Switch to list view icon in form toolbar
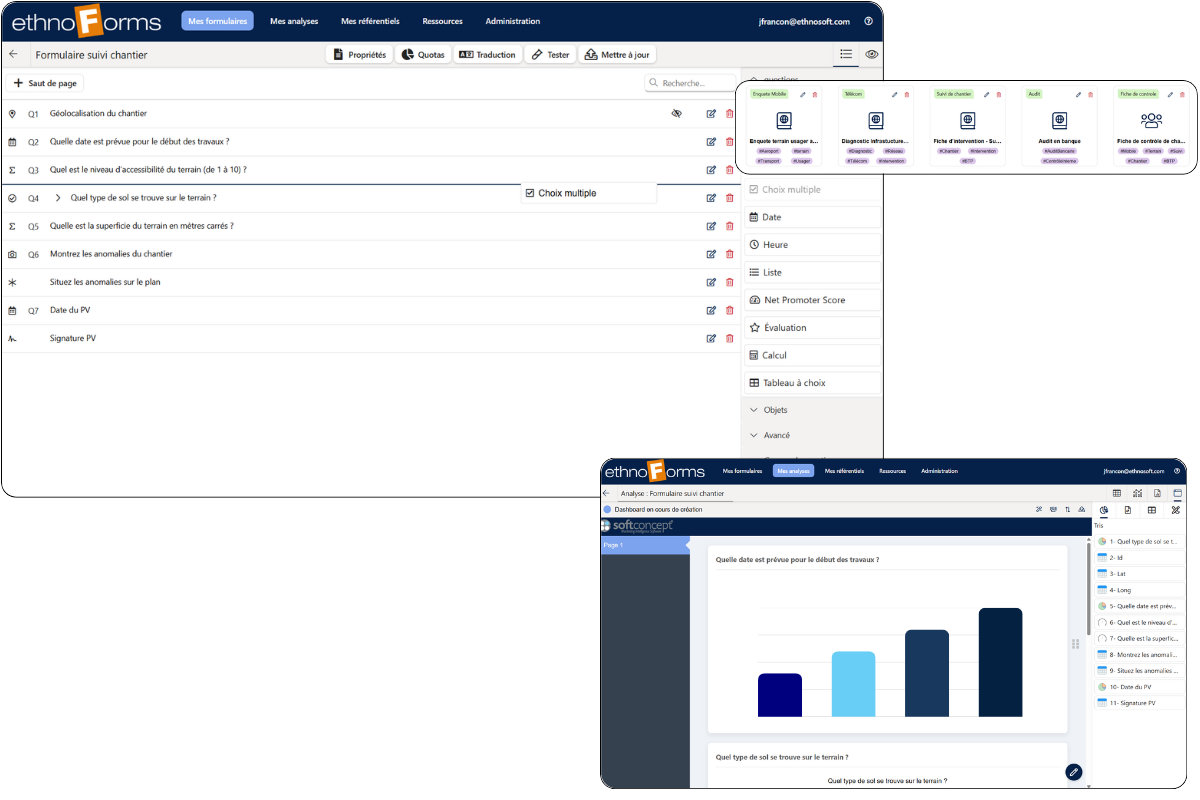 click(846, 55)
